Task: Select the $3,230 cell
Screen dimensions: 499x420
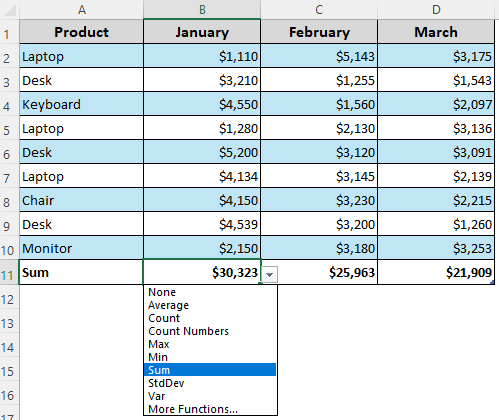Action: [319, 200]
